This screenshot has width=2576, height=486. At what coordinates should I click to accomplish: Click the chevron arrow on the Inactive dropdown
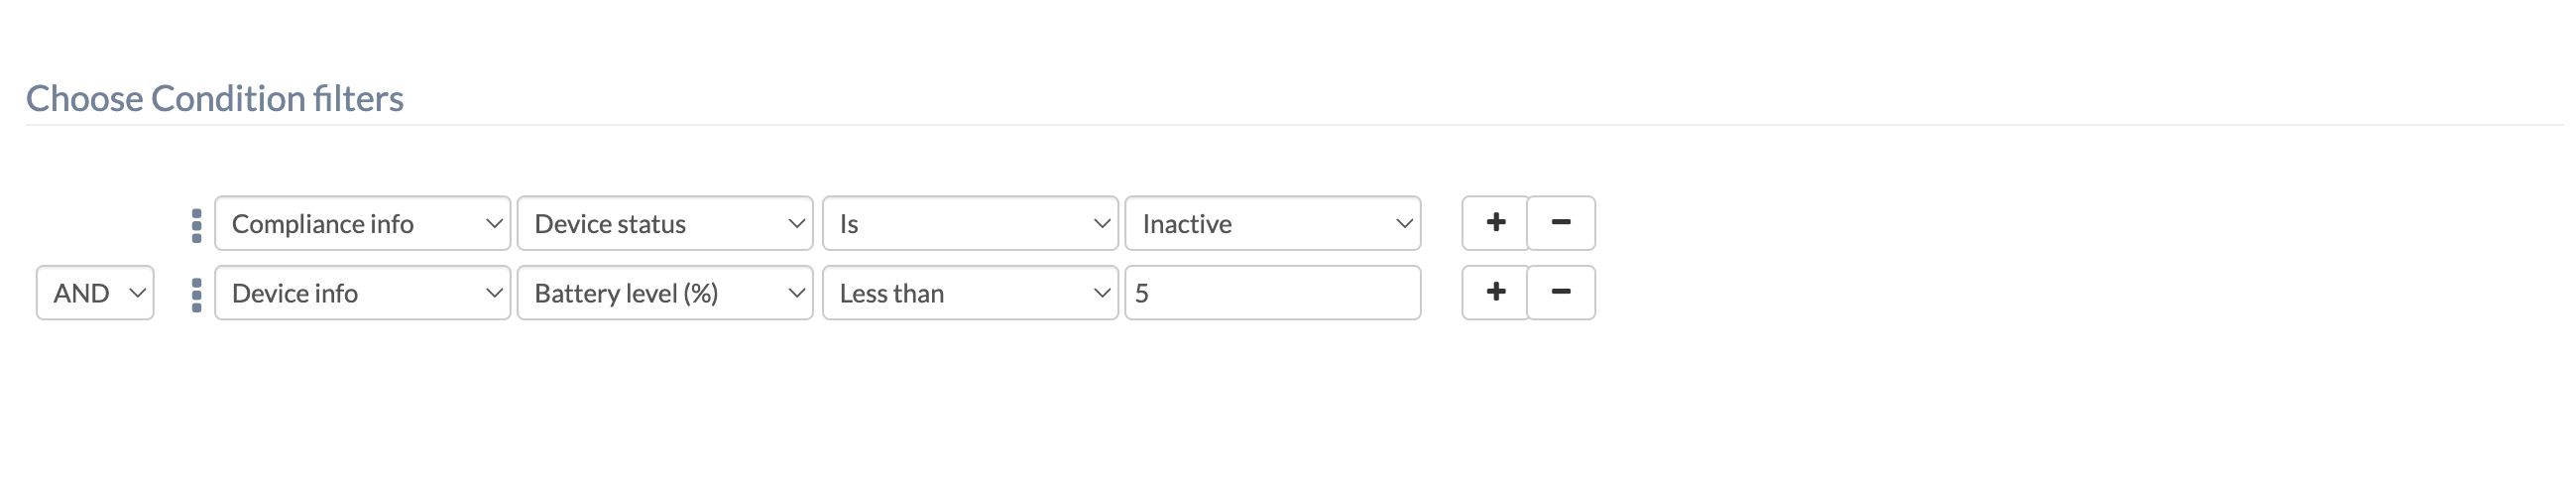1403,224
